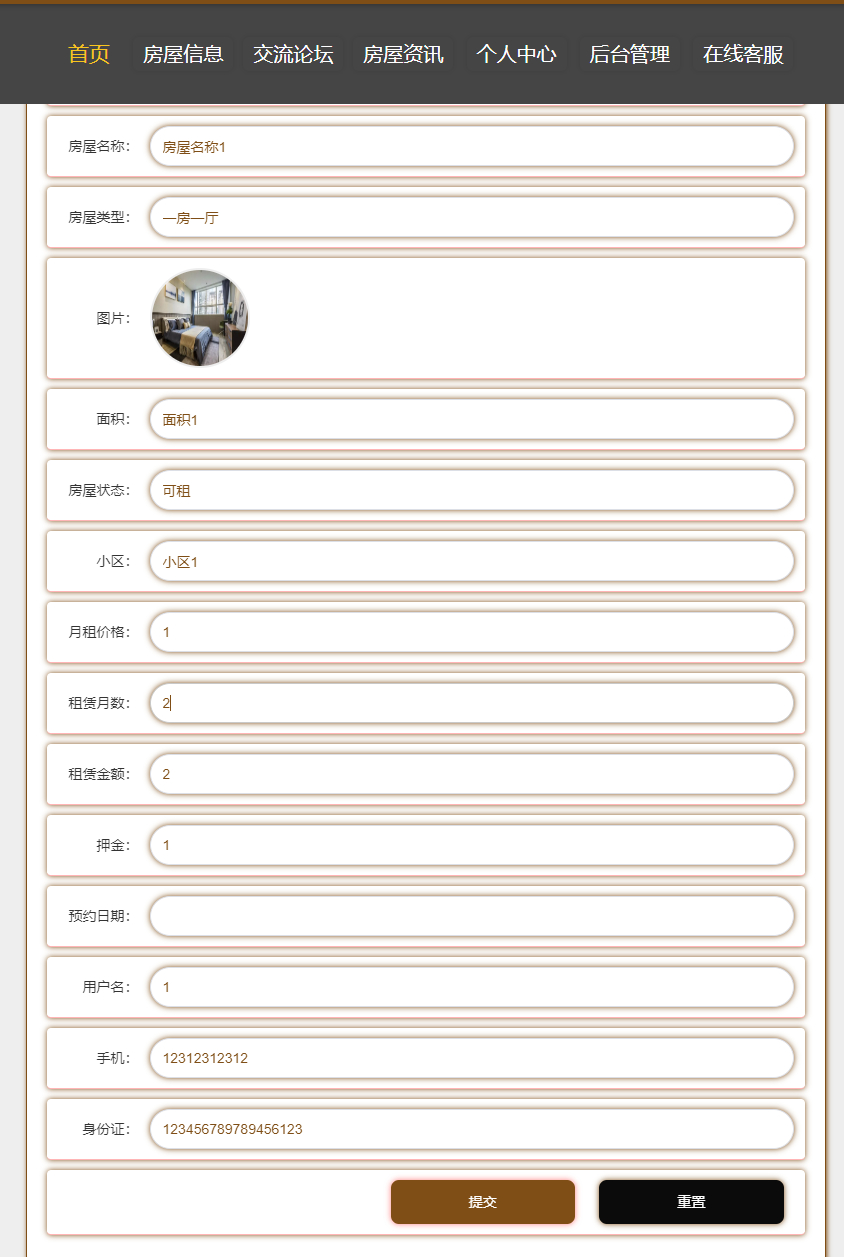The width and height of the screenshot is (844, 1257).
Task: Go to 房屋资讯 news section
Action: (404, 55)
